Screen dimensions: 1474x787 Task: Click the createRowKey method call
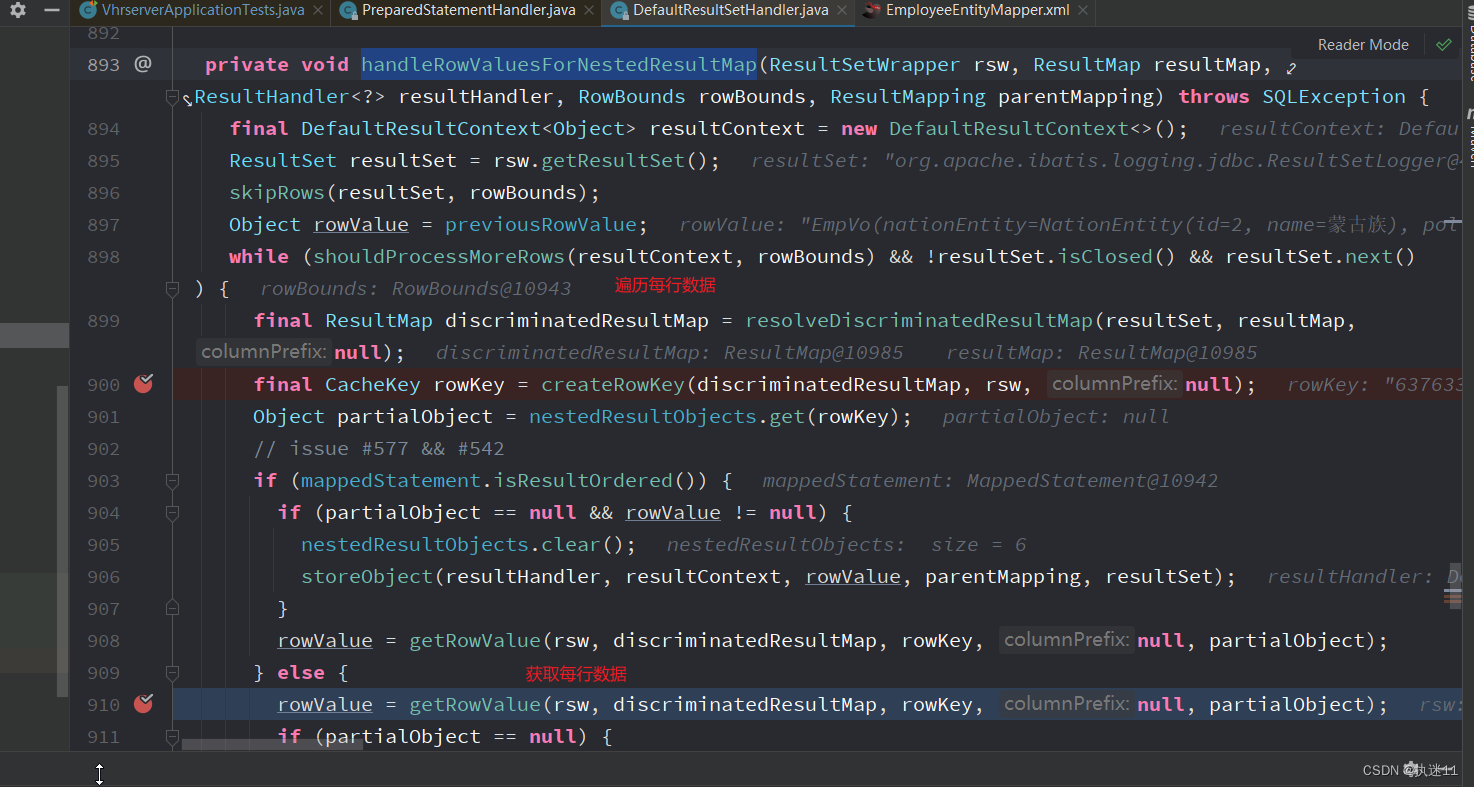click(x=613, y=385)
